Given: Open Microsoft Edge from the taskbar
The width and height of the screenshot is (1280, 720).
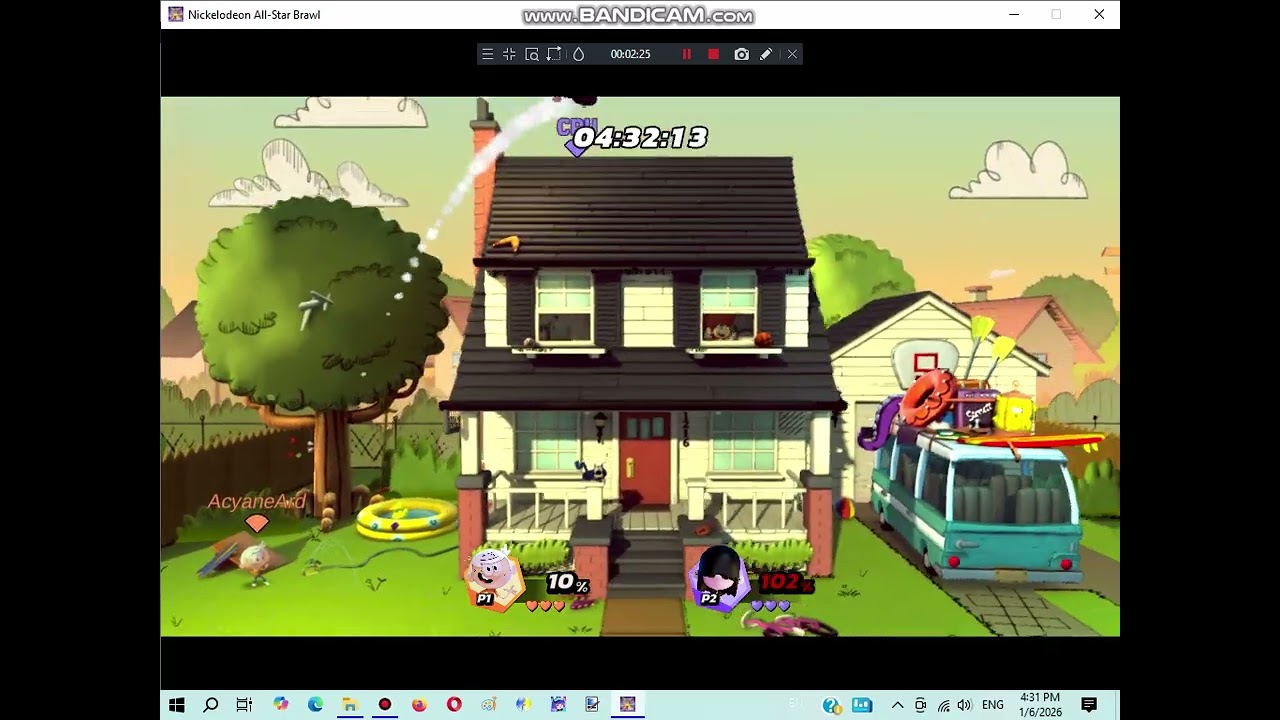Looking at the screenshot, I should pyautogui.click(x=315, y=705).
